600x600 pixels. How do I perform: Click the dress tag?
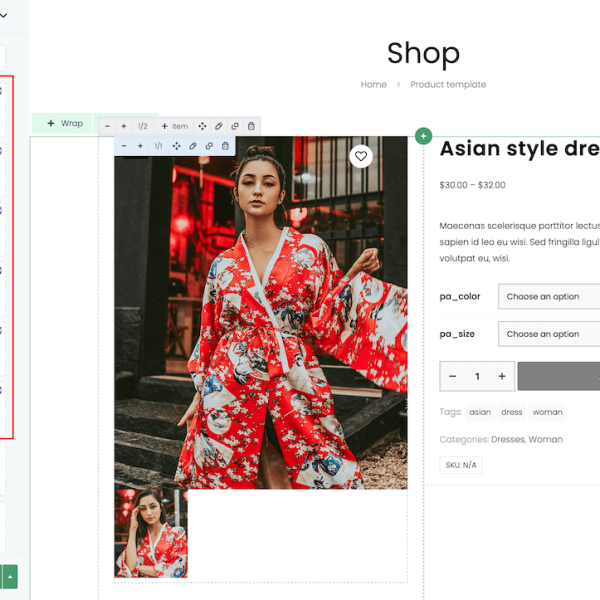[x=512, y=412]
